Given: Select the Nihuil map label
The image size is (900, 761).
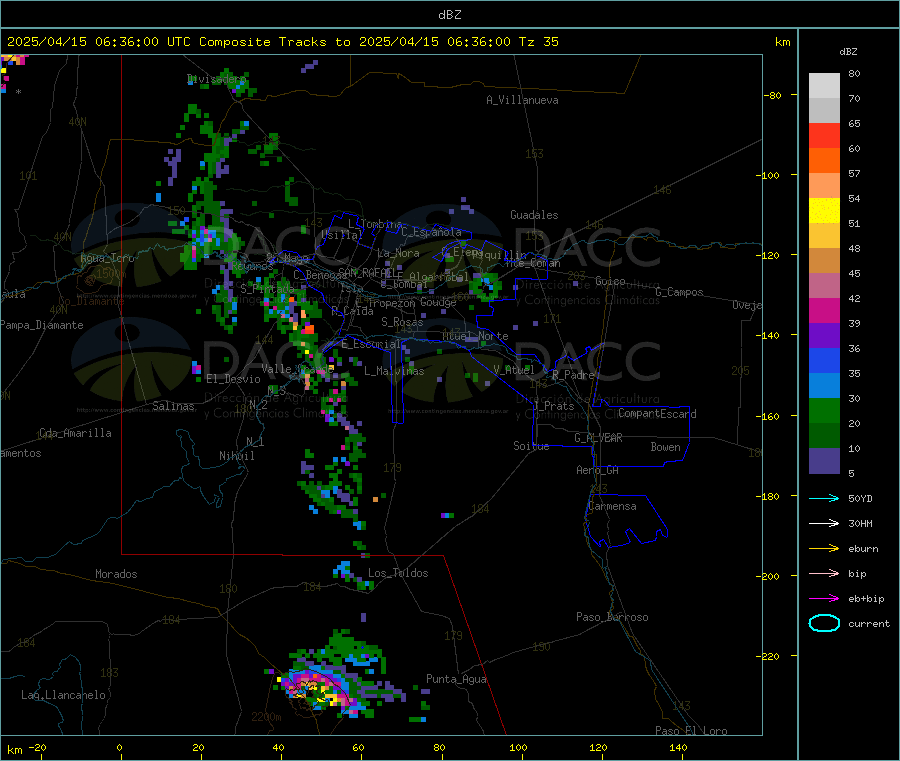Looking at the screenshot, I should tap(236, 456).
